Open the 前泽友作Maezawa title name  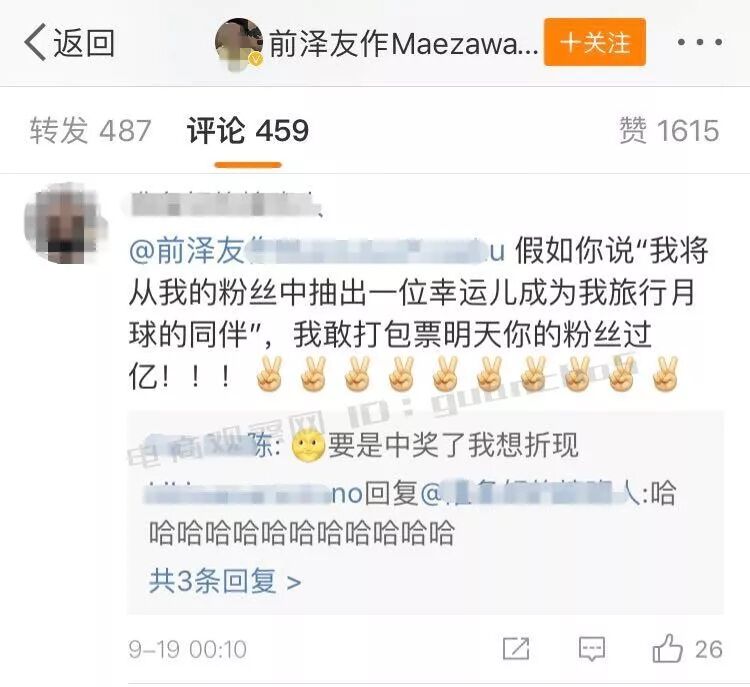(403, 44)
